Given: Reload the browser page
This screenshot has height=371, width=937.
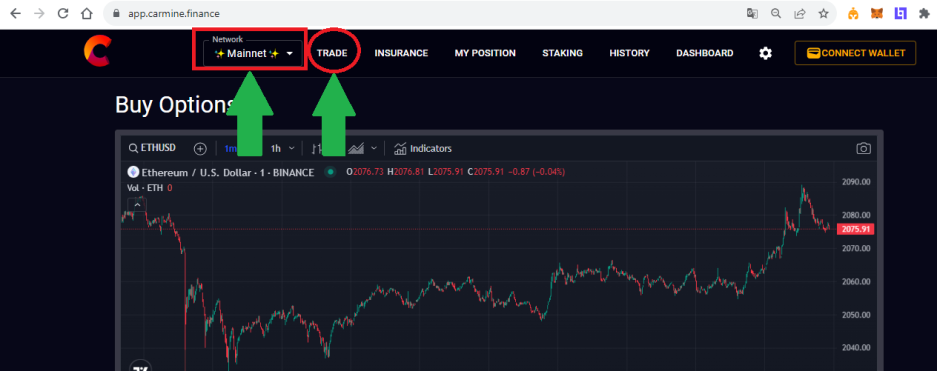Looking at the screenshot, I should [x=63, y=14].
